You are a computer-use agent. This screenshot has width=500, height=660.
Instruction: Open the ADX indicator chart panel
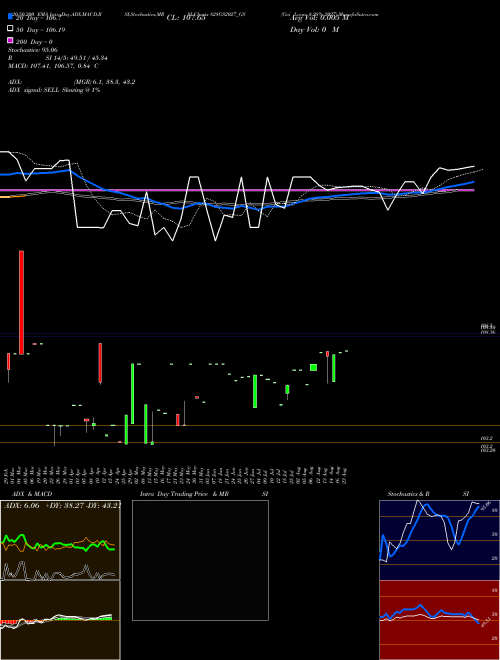[60, 540]
